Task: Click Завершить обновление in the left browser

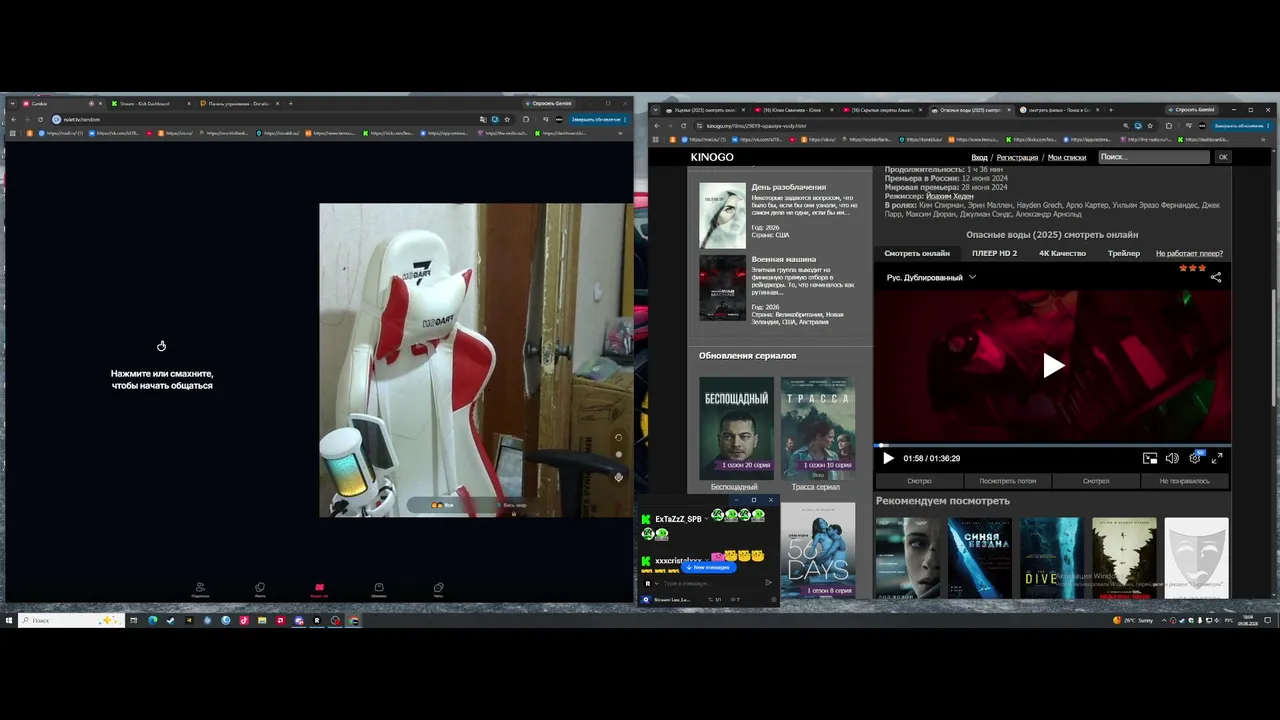Action: [597, 119]
